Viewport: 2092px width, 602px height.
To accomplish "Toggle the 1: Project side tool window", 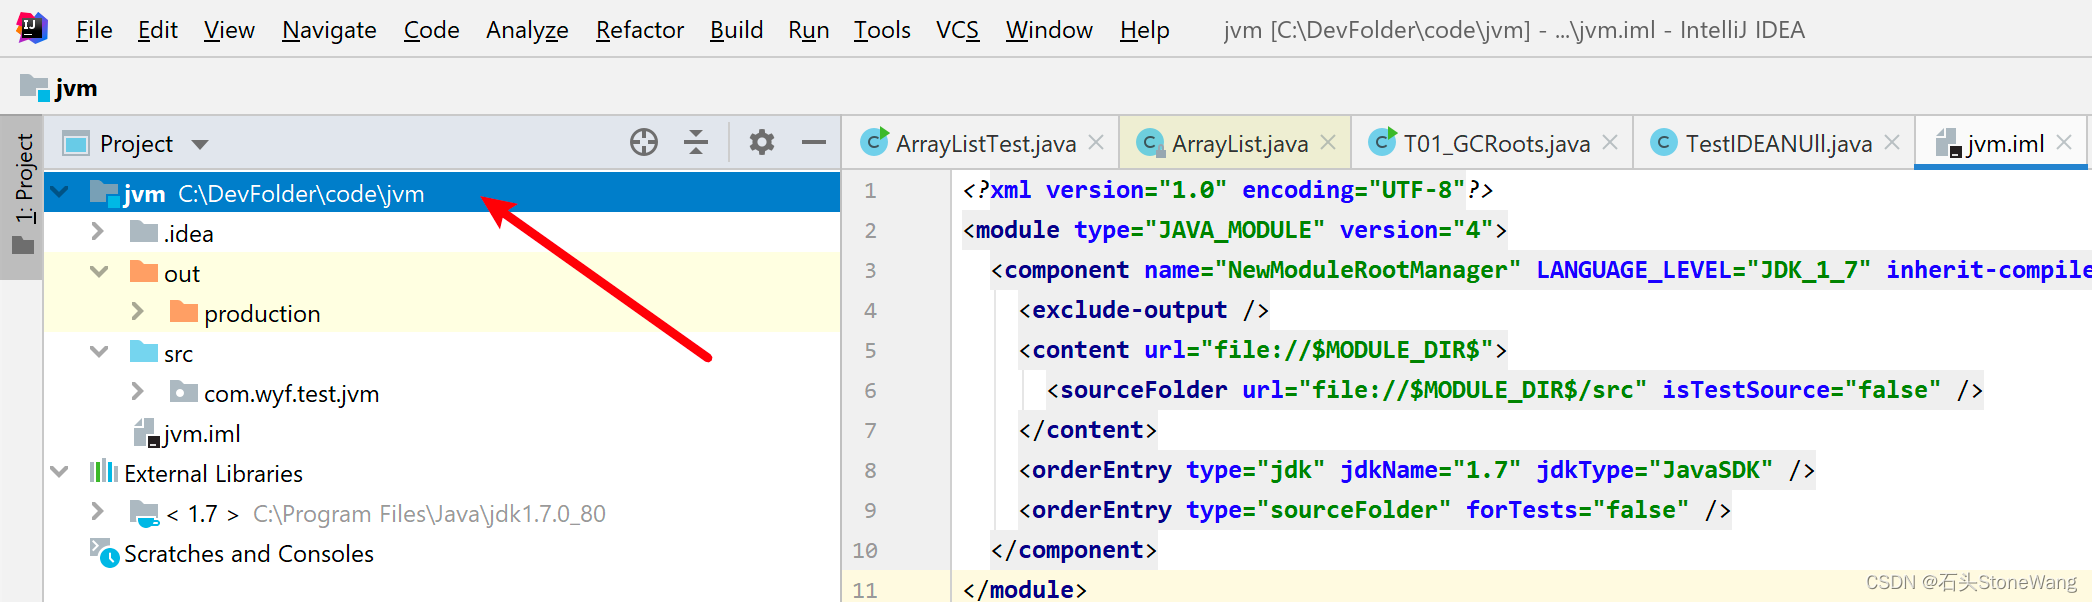I will 22,194.
